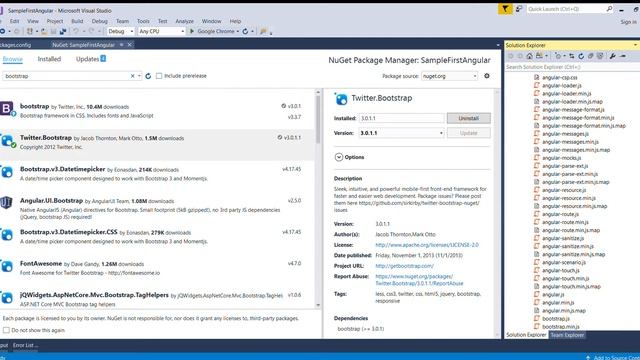The width and height of the screenshot is (640, 360).
Task: Close the NuGet SampleFirstAngular tab
Action: coord(129,44)
